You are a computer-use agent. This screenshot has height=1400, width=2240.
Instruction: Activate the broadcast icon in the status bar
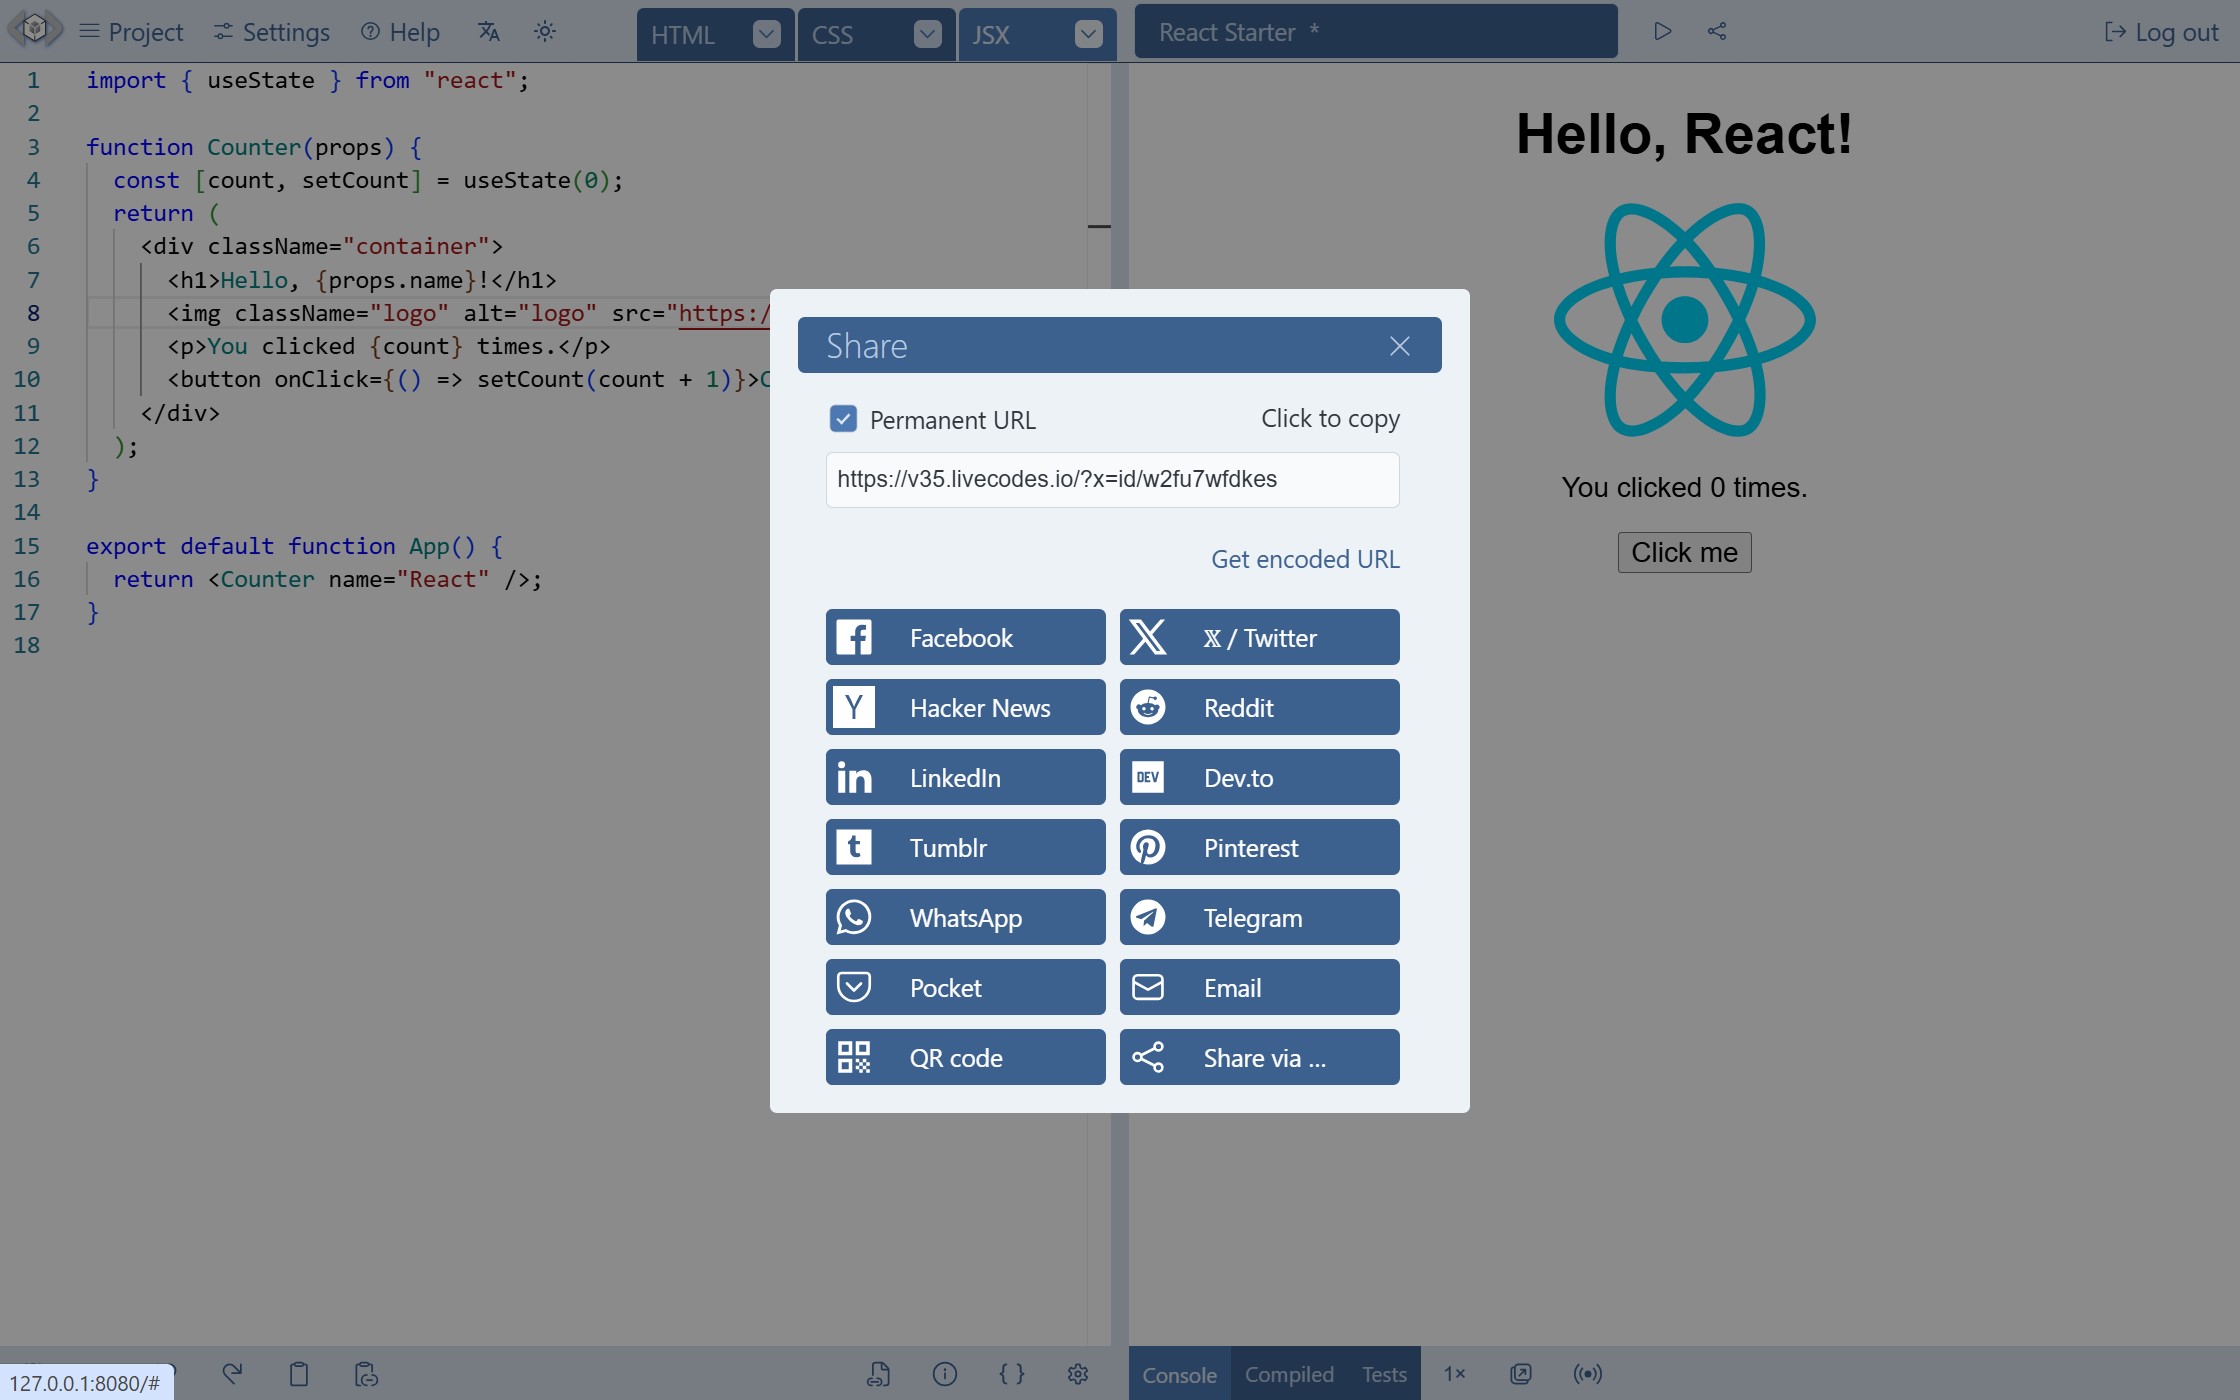(x=1587, y=1373)
